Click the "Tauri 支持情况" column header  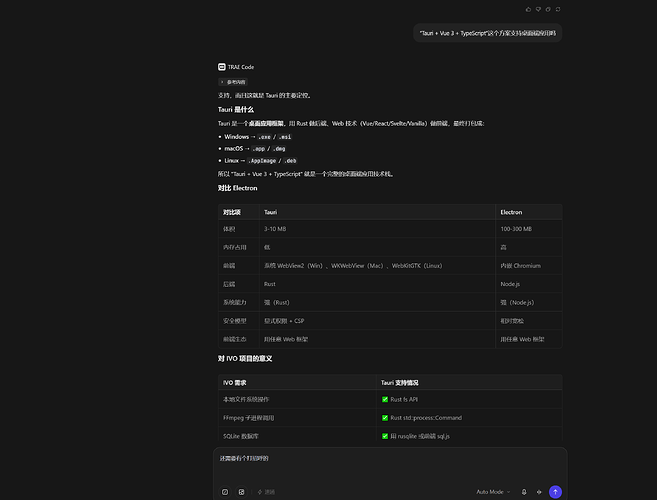(x=469, y=383)
